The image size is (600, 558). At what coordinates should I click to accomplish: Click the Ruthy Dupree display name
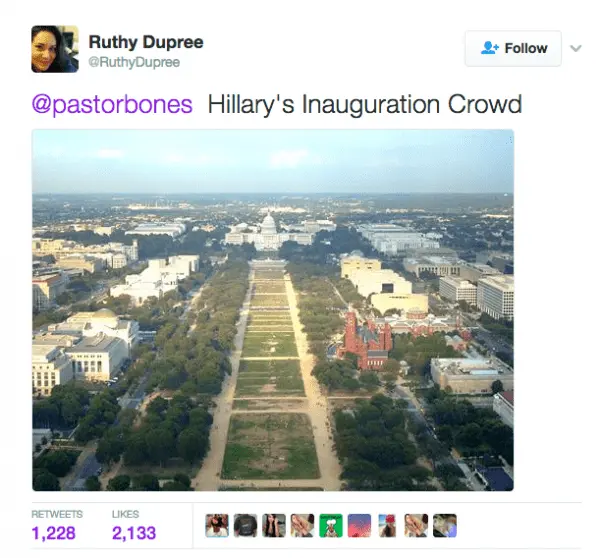coord(146,42)
